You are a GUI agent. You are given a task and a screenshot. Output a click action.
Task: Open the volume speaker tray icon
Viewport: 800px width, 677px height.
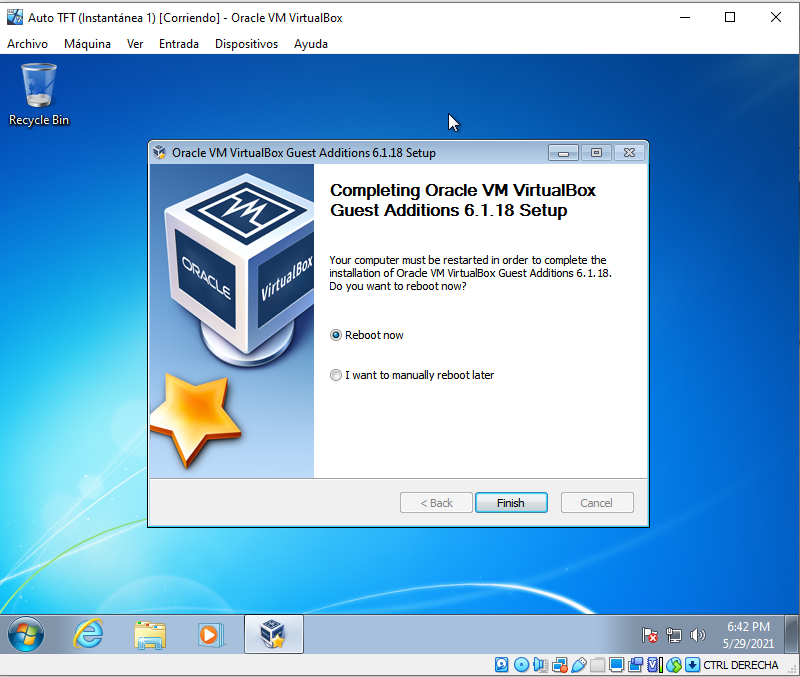pos(698,635)
